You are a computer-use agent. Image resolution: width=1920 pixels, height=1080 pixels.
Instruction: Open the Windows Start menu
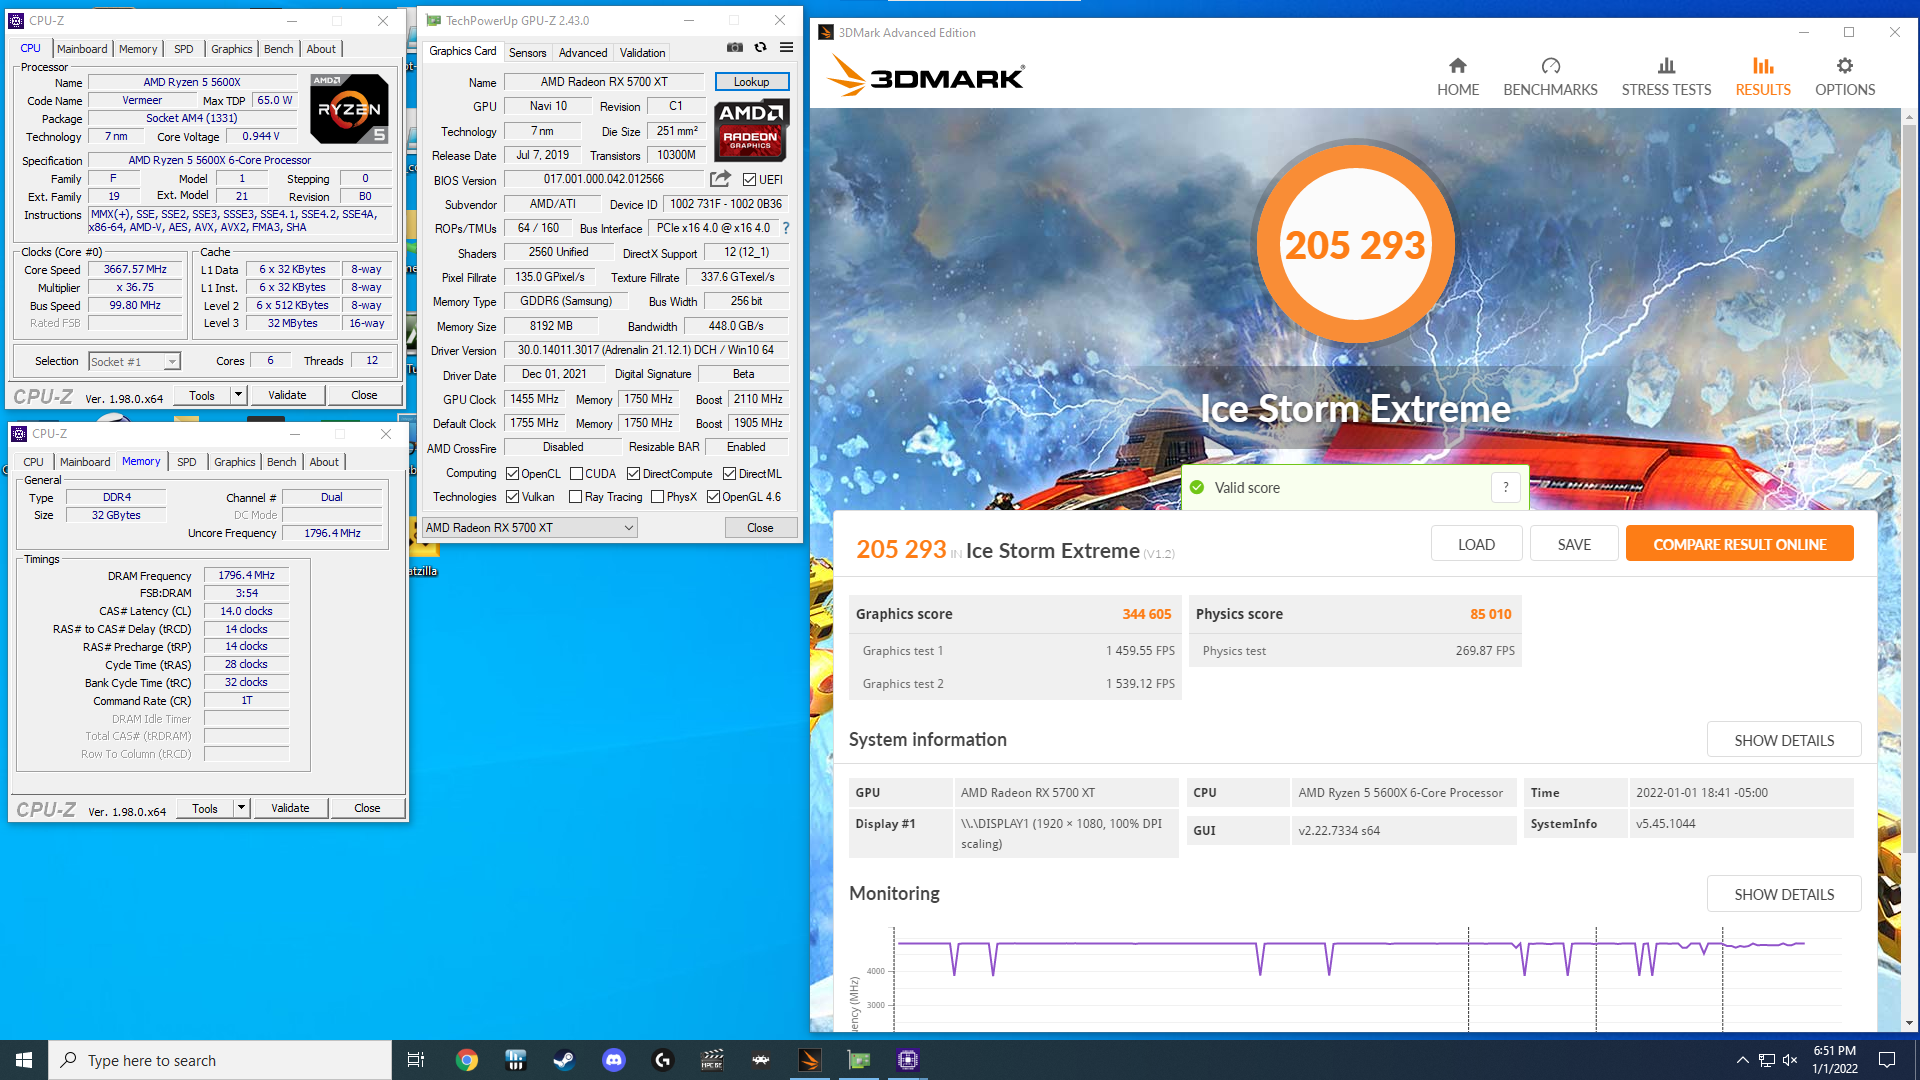(24, 1060)
